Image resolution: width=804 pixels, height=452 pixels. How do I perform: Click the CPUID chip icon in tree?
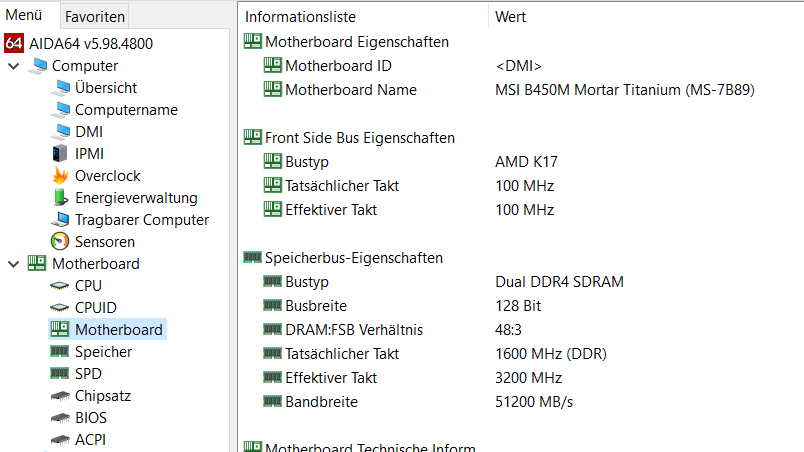(x=59, y=307)
